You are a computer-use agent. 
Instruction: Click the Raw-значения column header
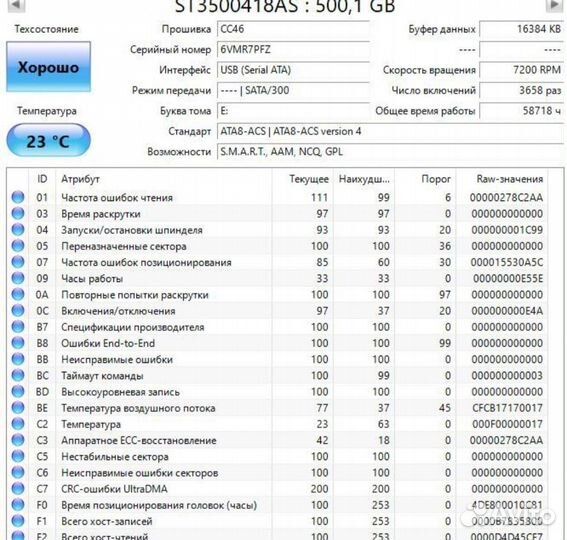click(x=502, y=179)
